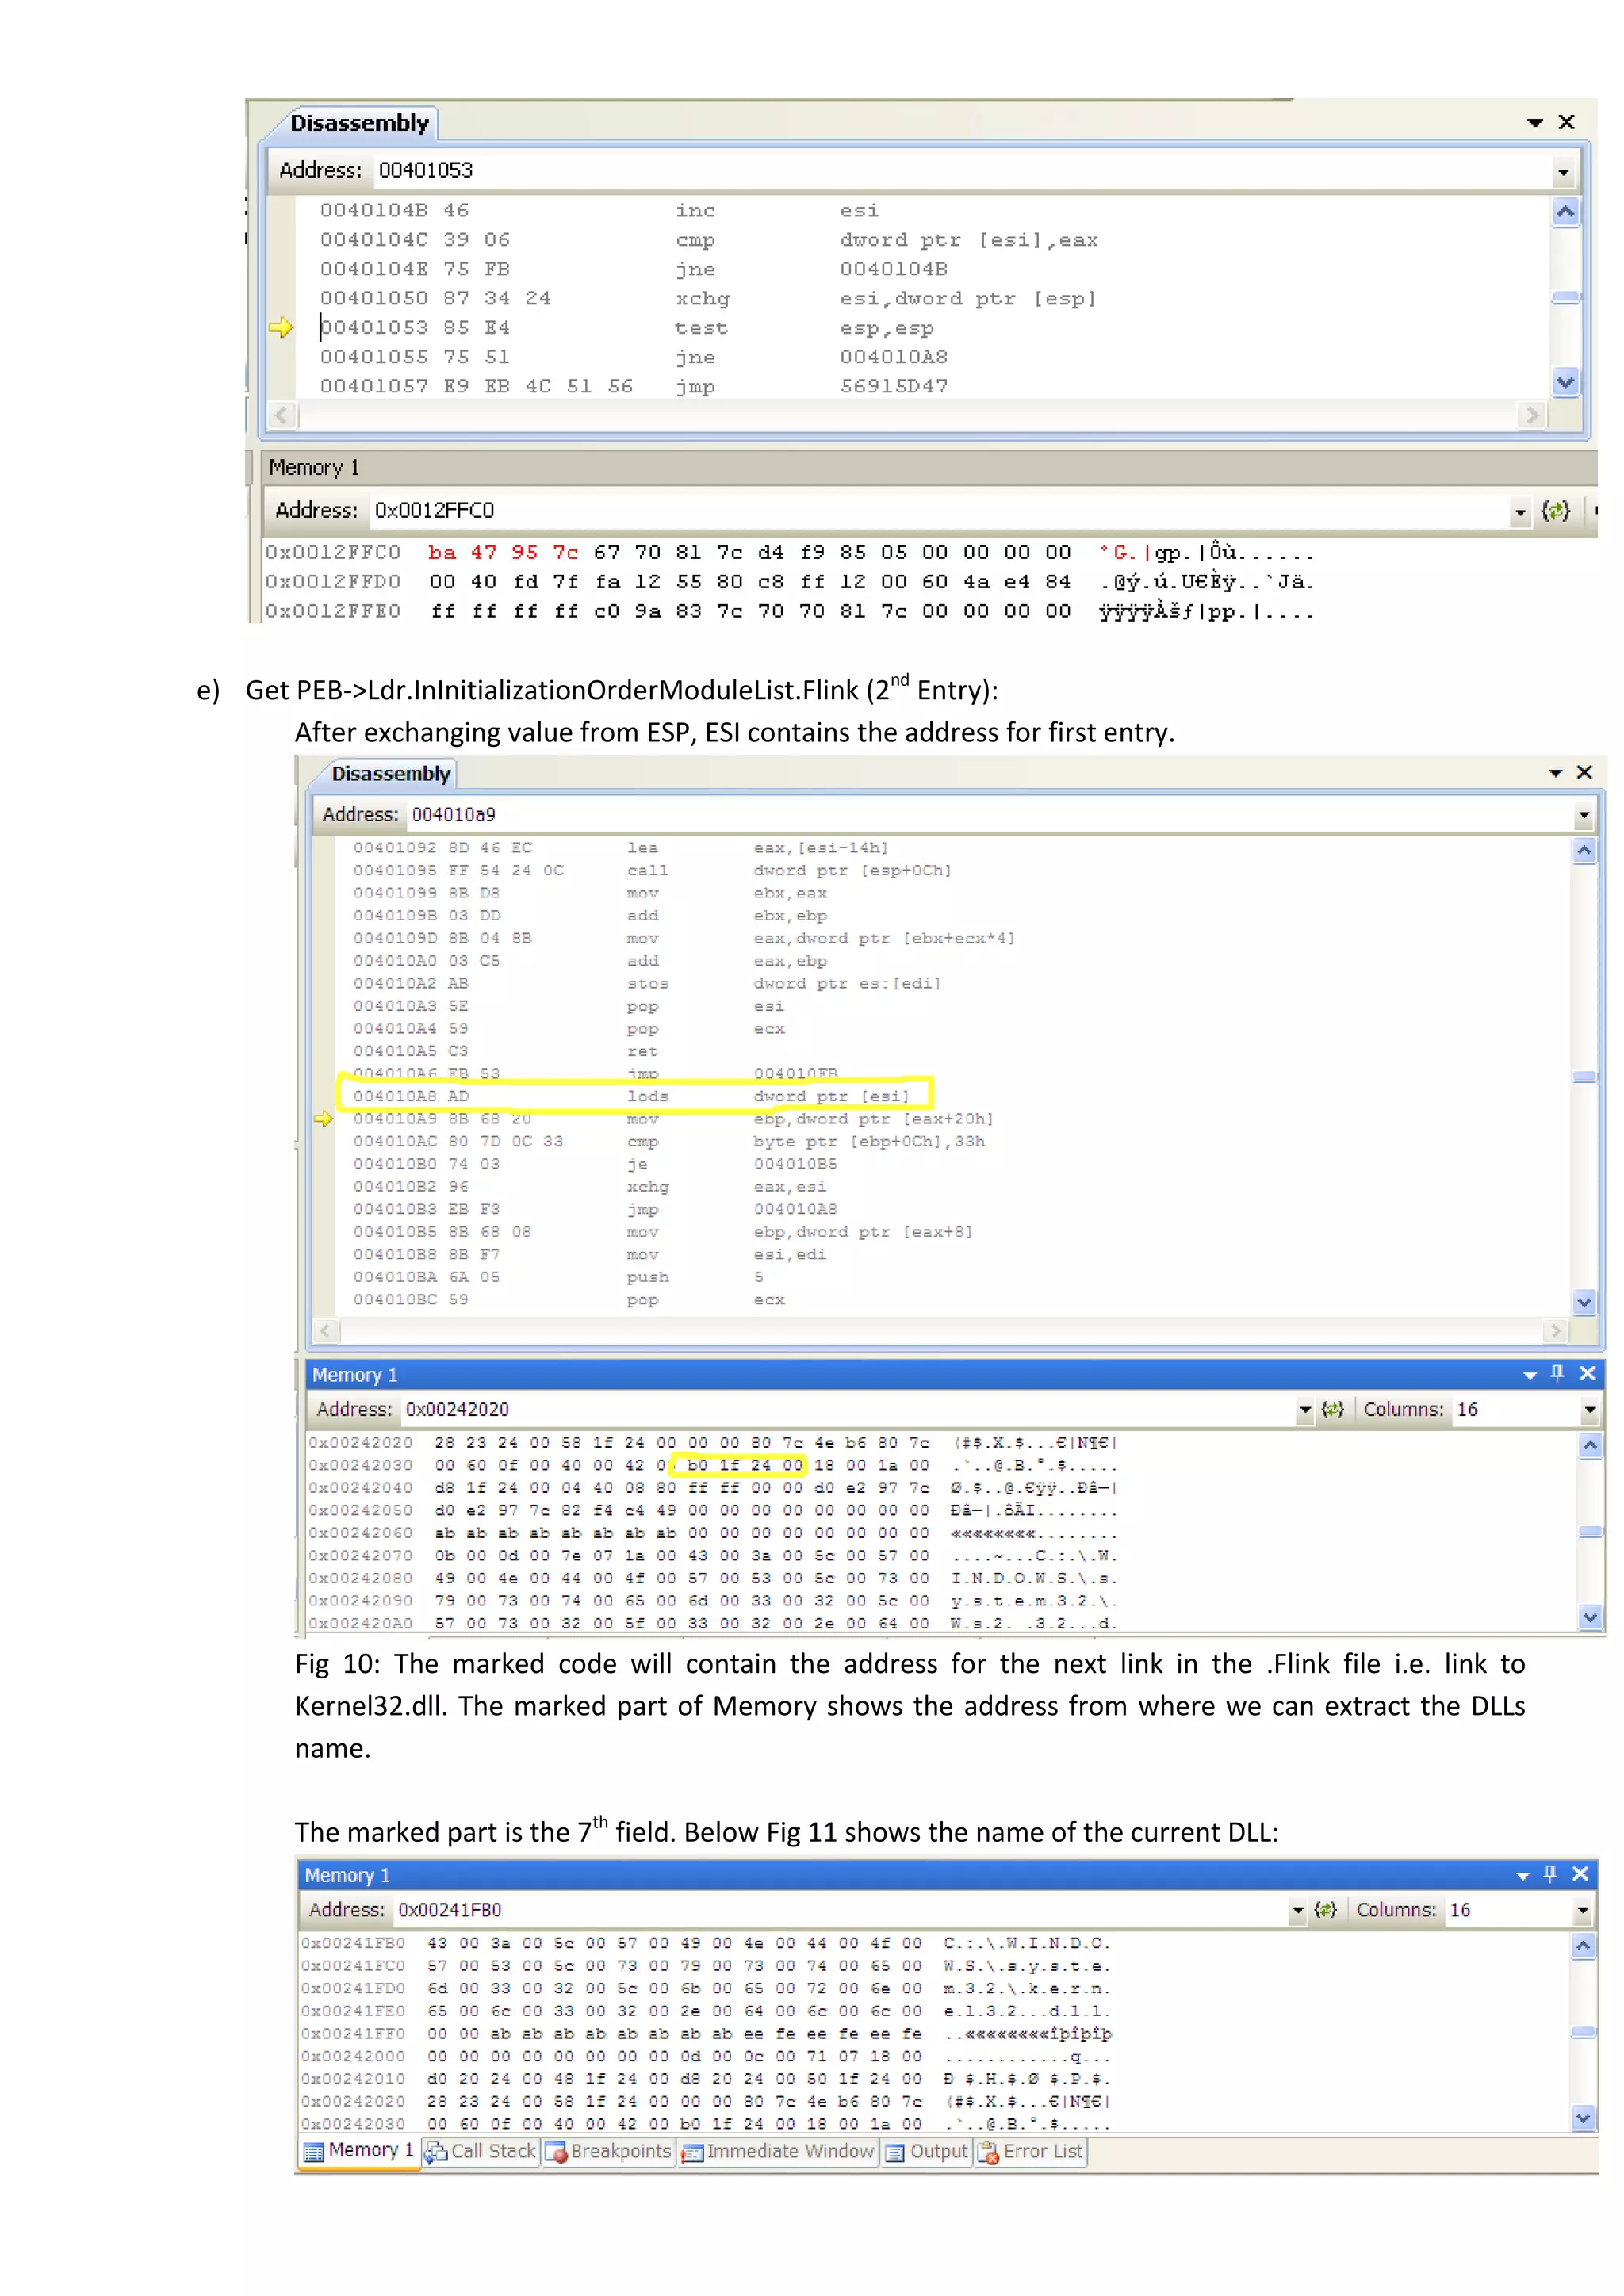Image resolution: width=1624 pixels, height=2296 pixels.
Task: Expand the memory address dropdown for 0x0012FFC0
Action: (x=1520, y=512)
